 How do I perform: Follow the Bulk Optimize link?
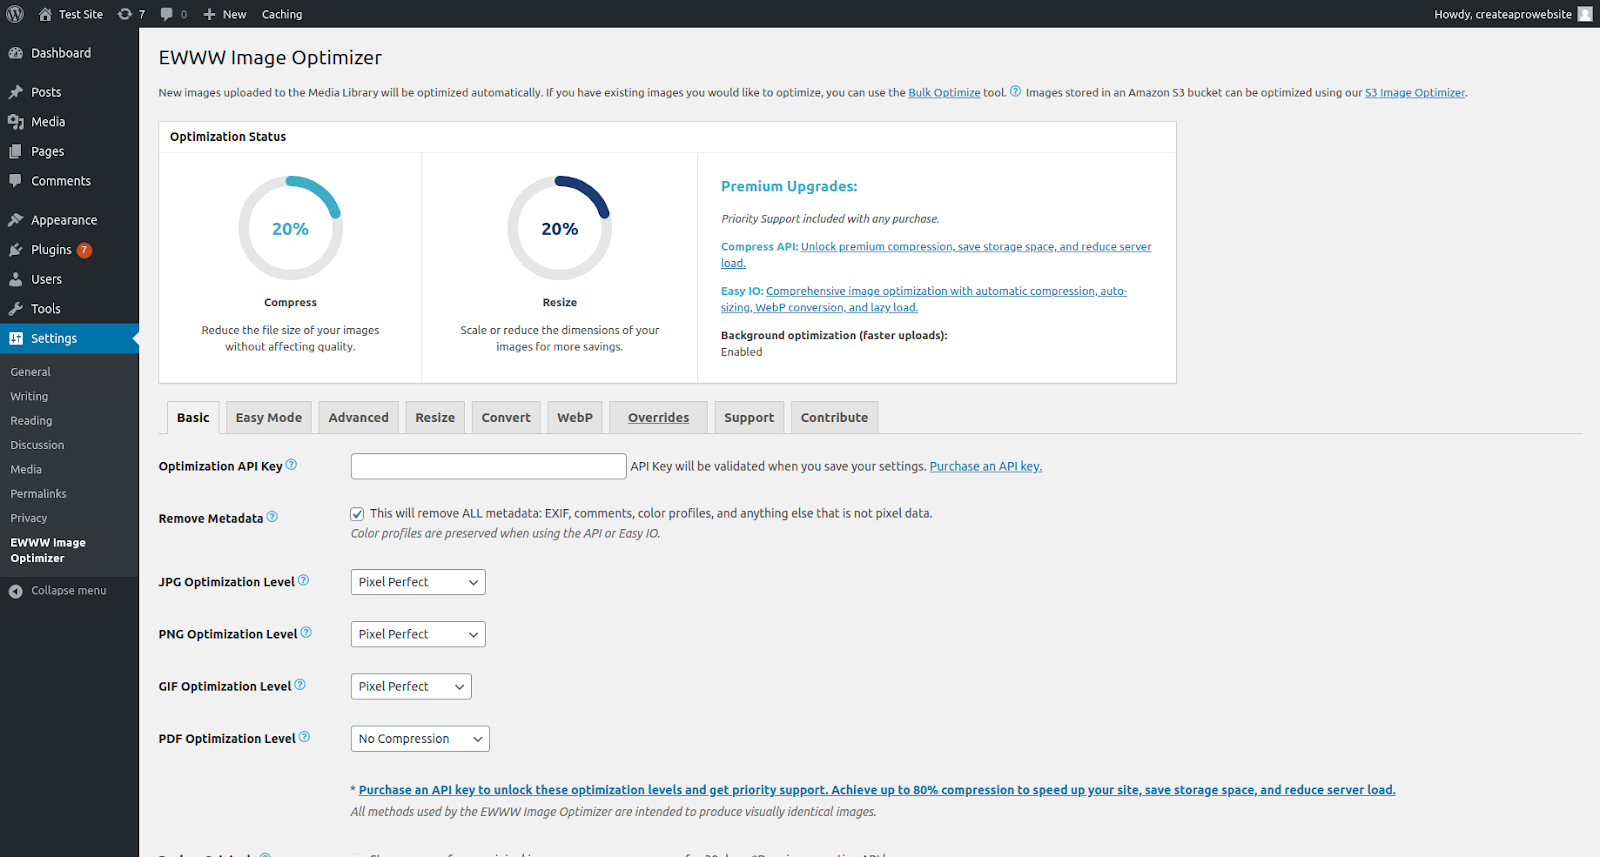(944, 93)
